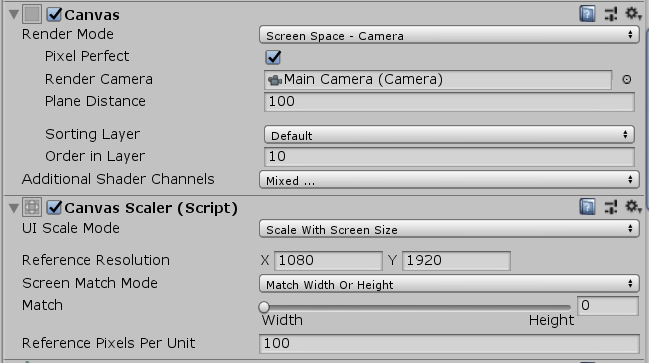Viewport: 649px width, 363px height.
Task: Click the Y label of Reference Resolution
Action: (x=392, y=260)
